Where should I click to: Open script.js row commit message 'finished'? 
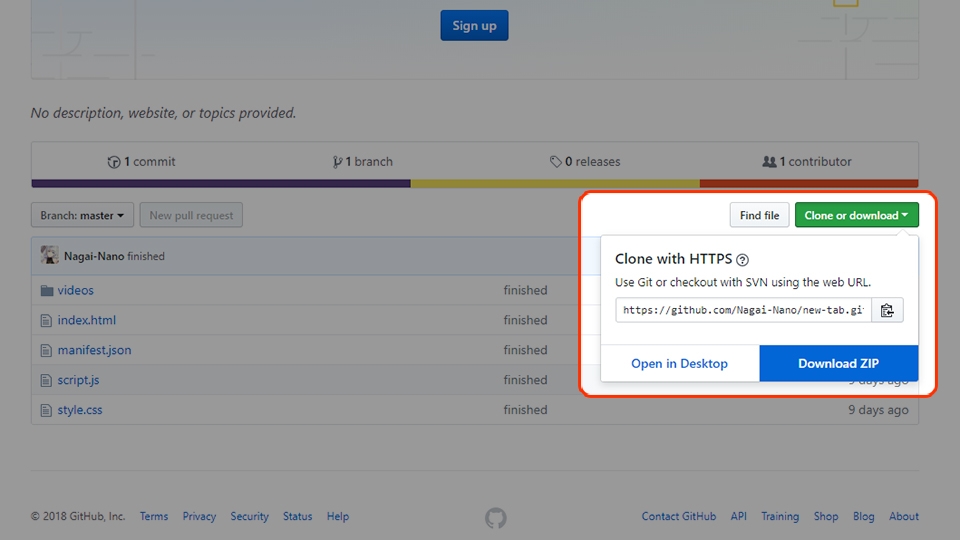(525, 380)
